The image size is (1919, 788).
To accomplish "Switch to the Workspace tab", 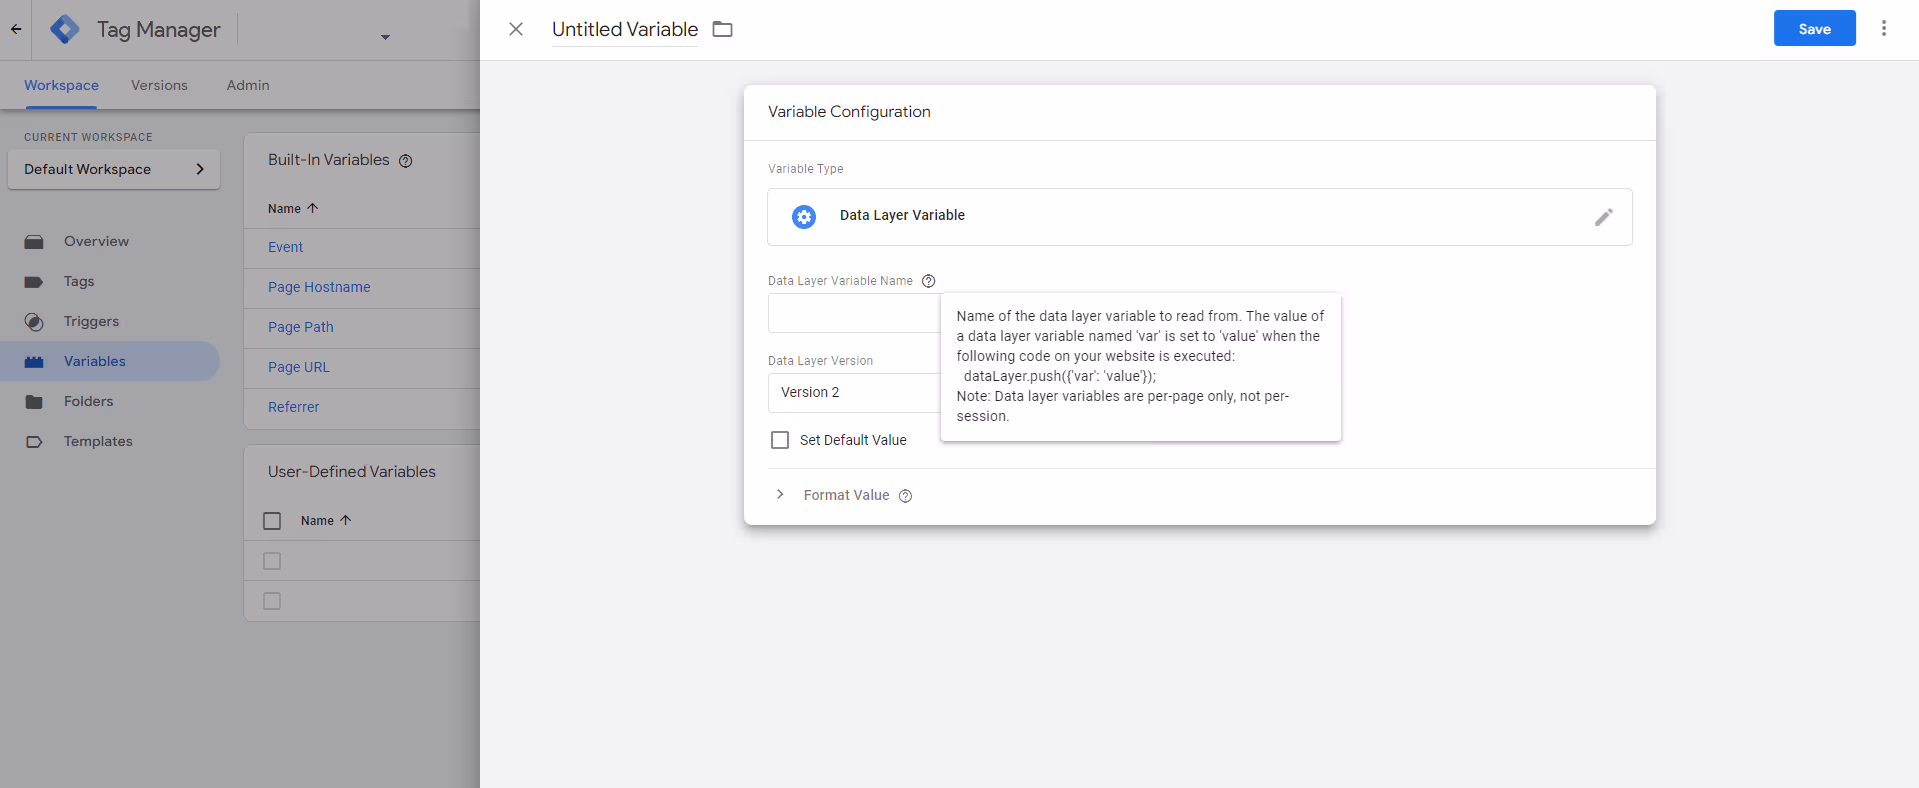I will [x=61, y=85].
